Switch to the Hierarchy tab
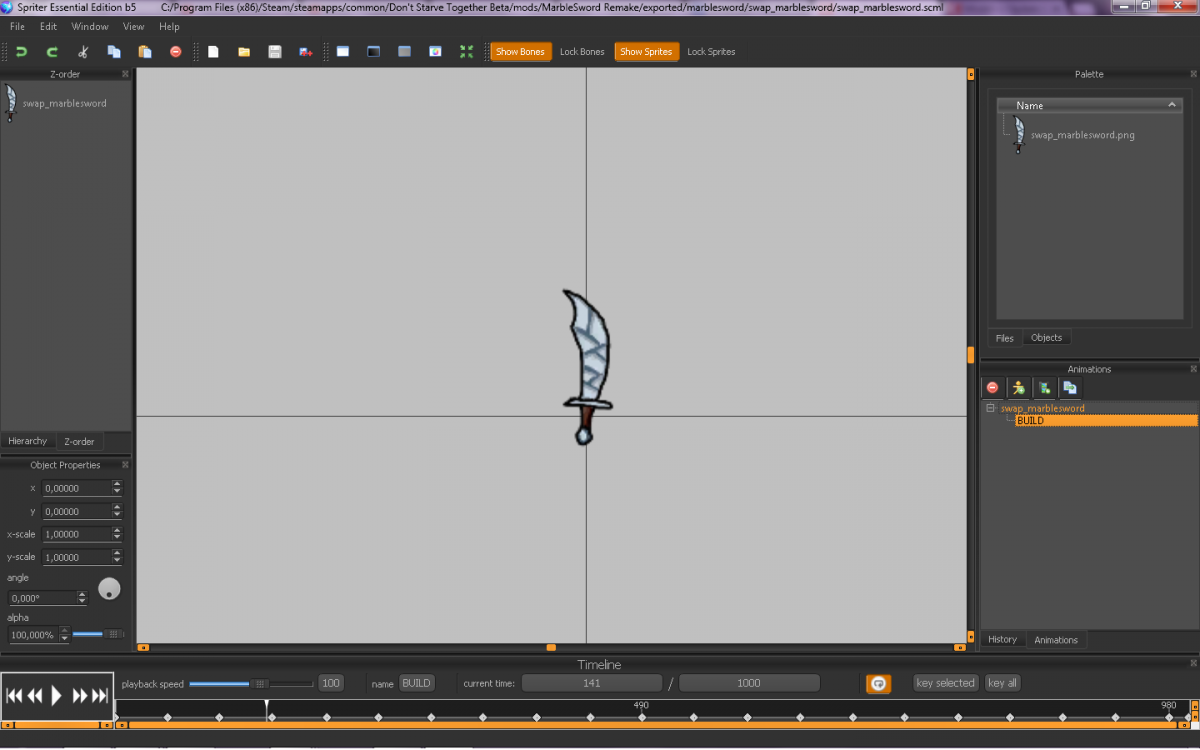 [x=28, y=441]
